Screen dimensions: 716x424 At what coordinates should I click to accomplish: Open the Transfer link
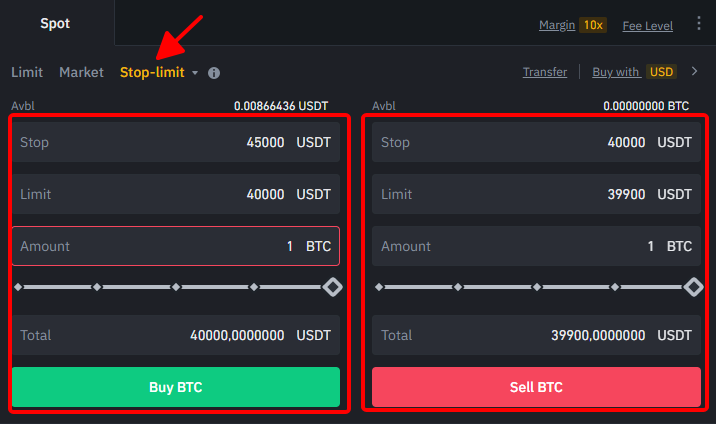[x=545, y=72]
